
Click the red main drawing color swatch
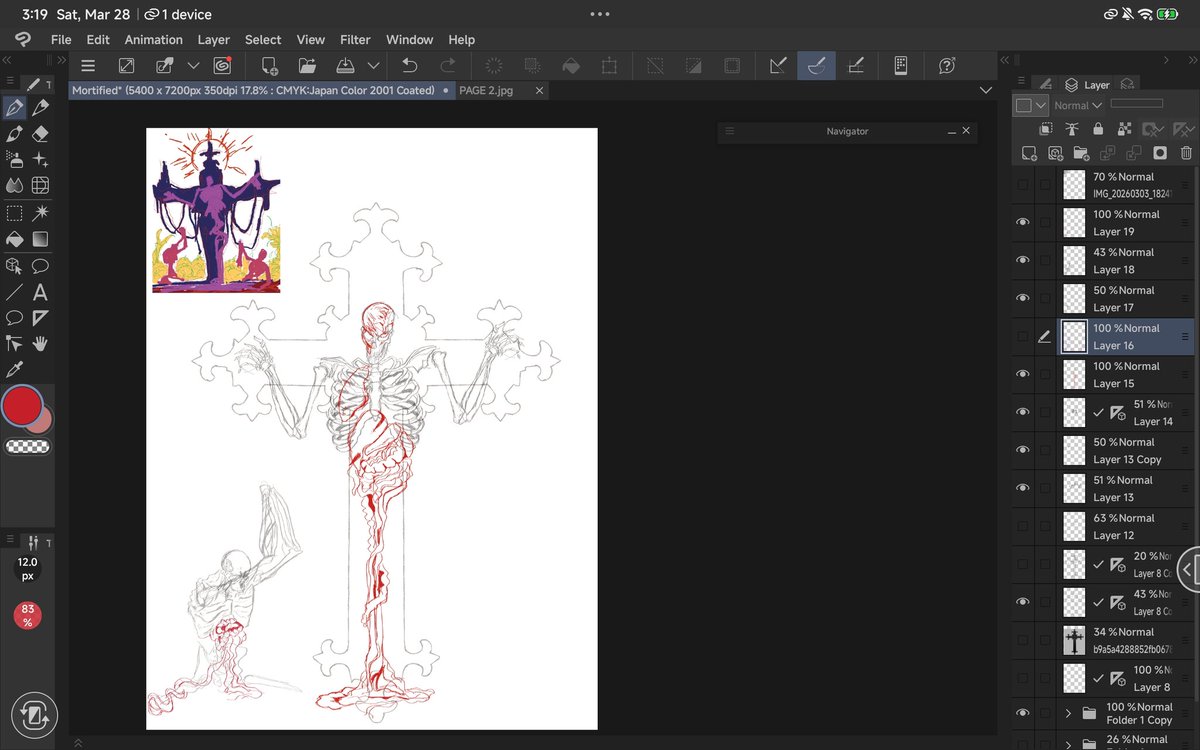(x=21, y=406)
